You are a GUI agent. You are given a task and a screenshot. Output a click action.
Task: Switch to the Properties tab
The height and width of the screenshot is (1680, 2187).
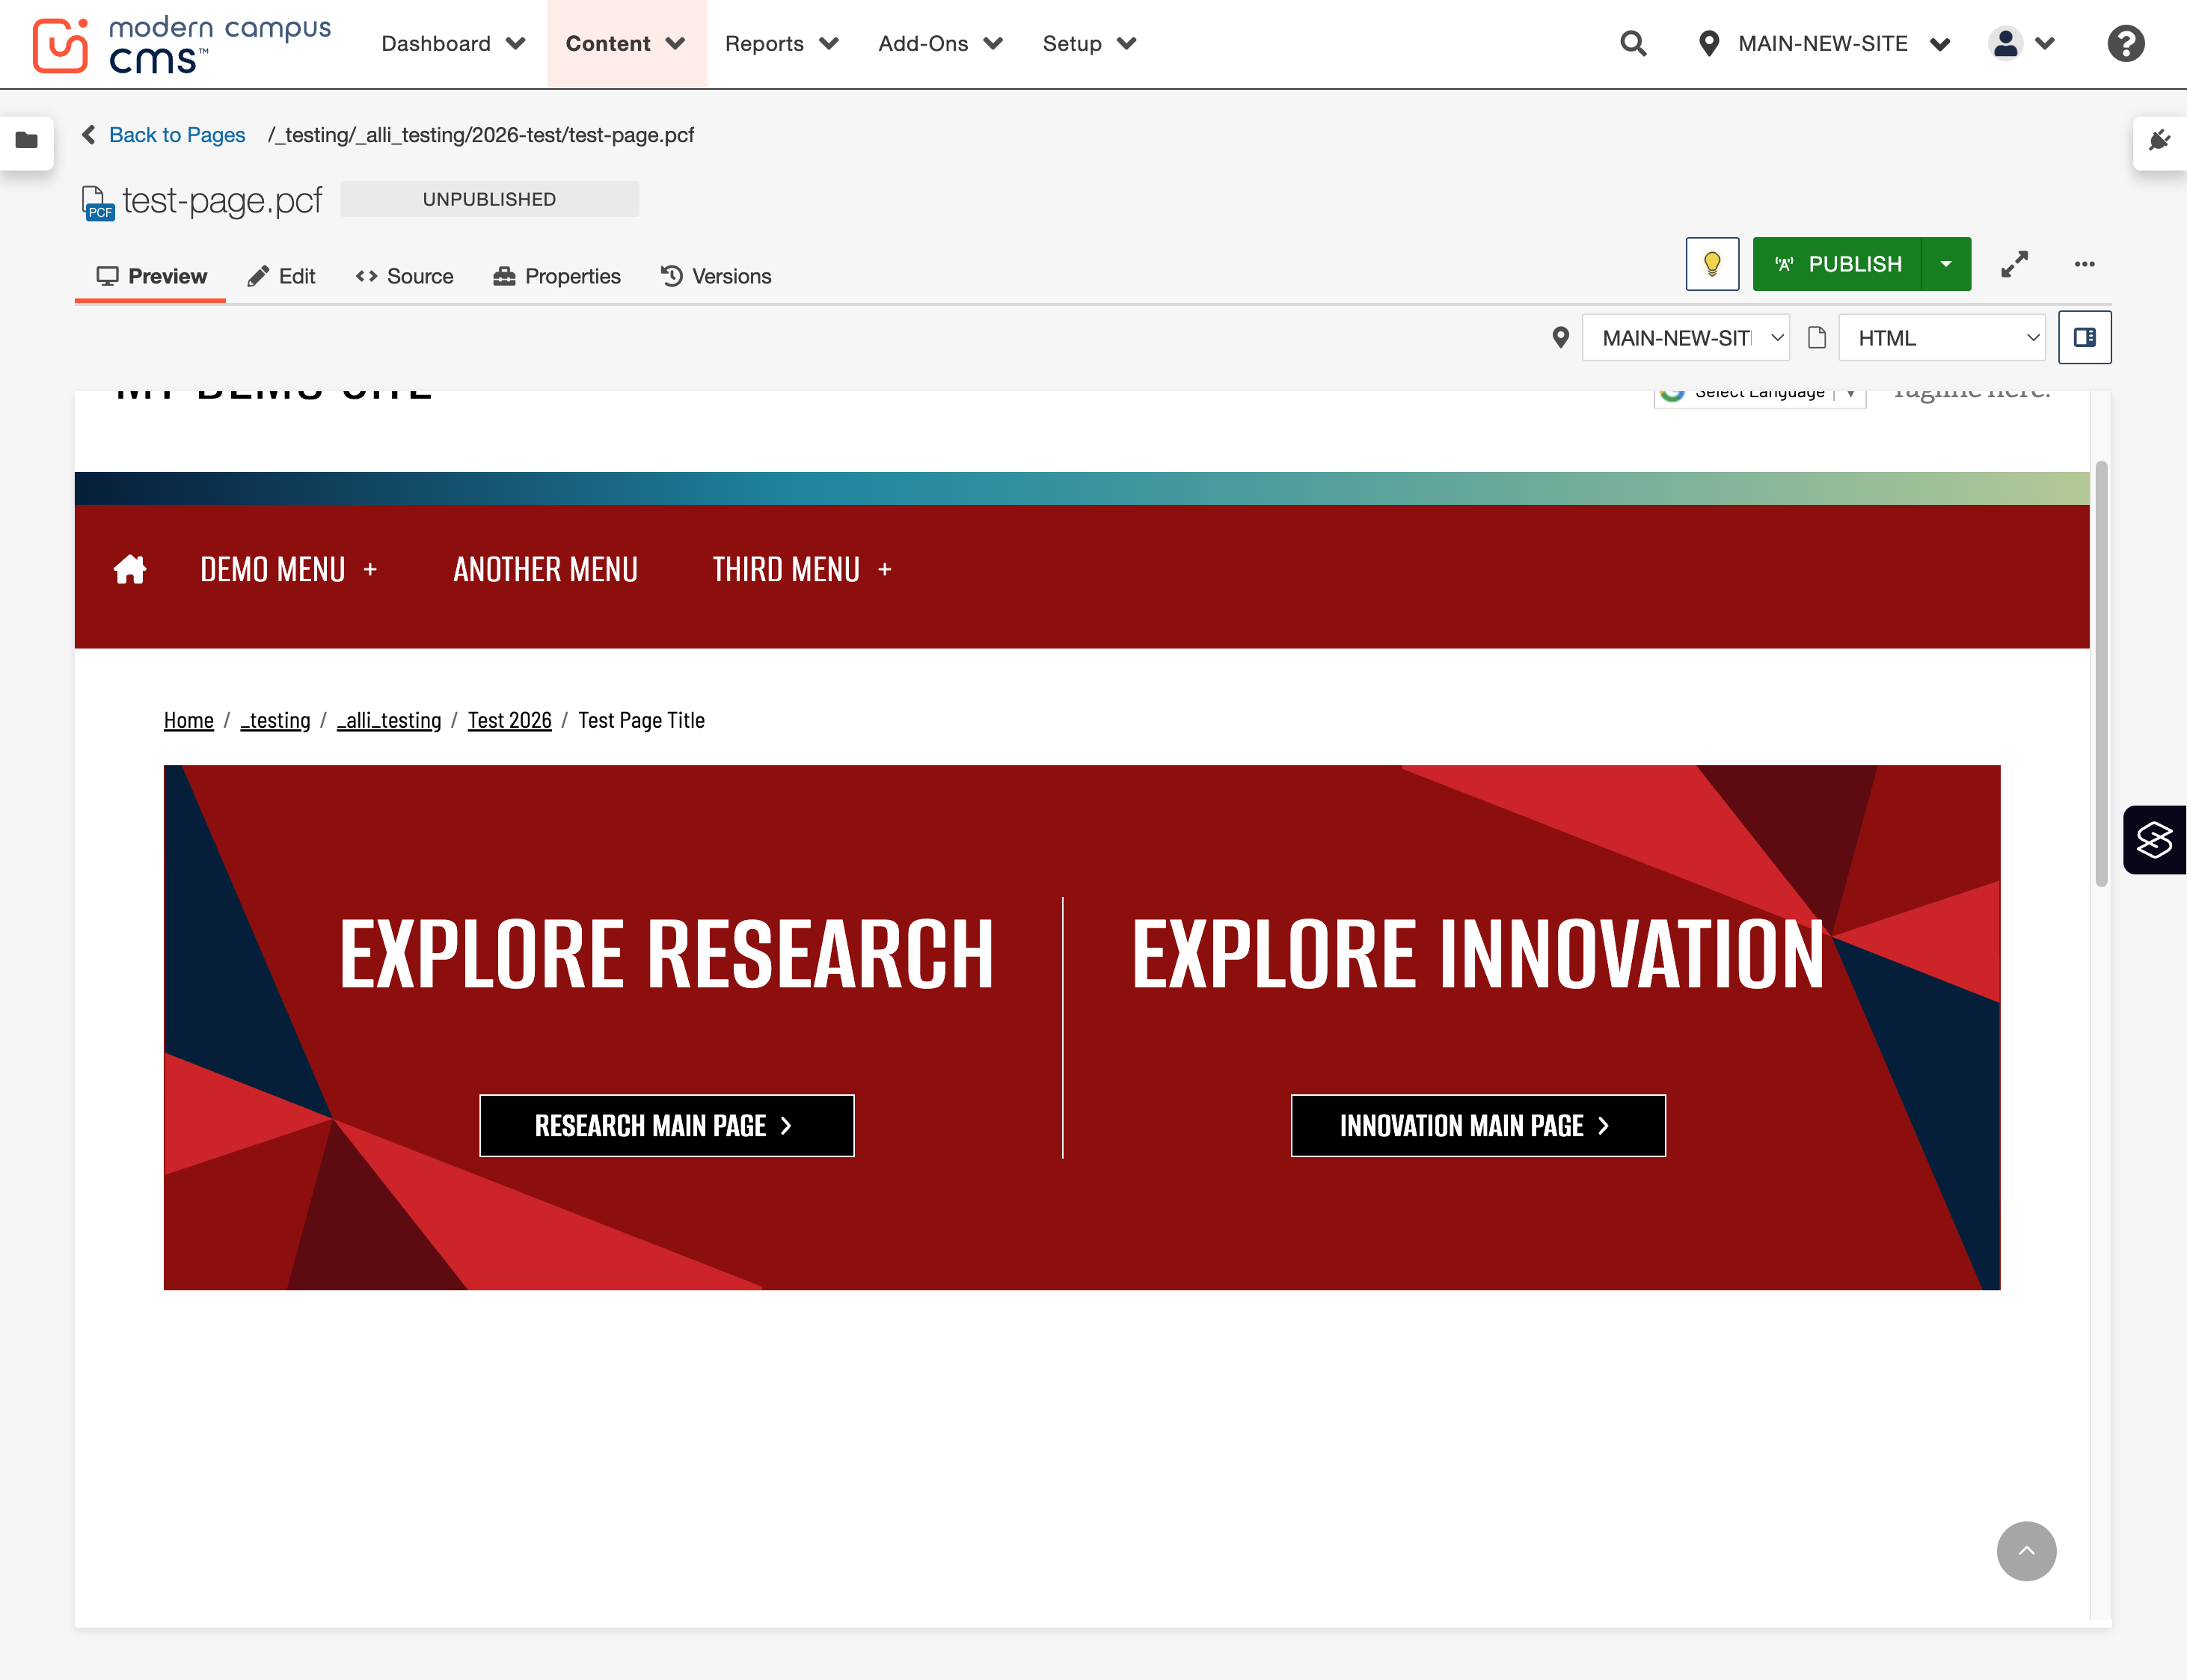point(557,276)
